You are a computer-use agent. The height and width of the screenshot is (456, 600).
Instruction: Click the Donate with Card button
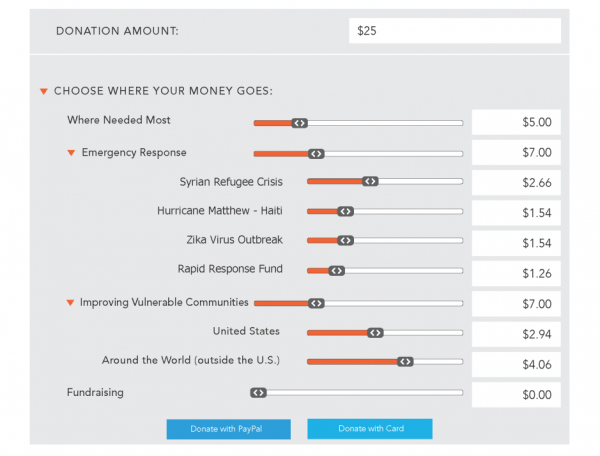(370, 428)
